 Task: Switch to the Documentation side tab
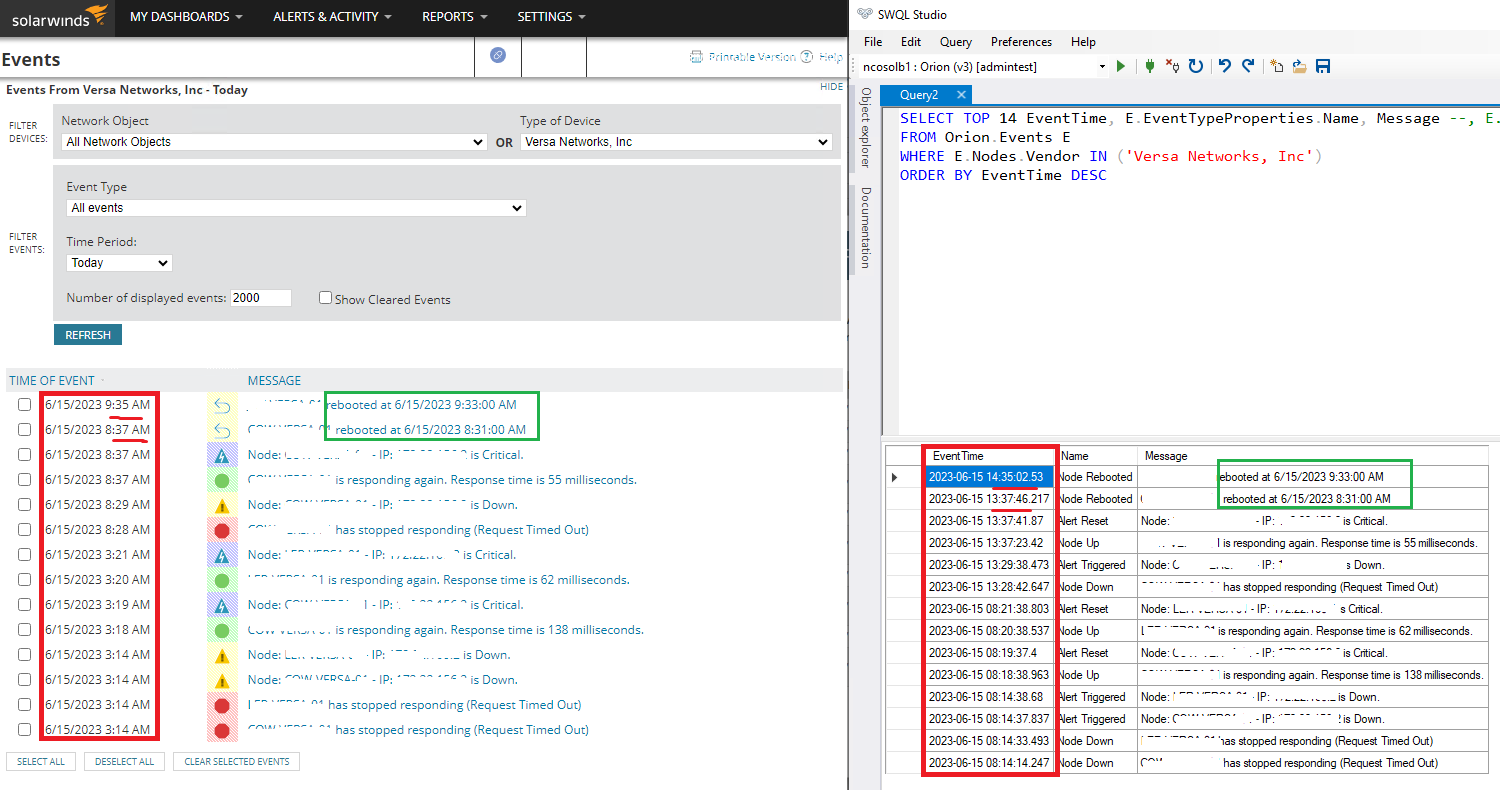[866, 227]
